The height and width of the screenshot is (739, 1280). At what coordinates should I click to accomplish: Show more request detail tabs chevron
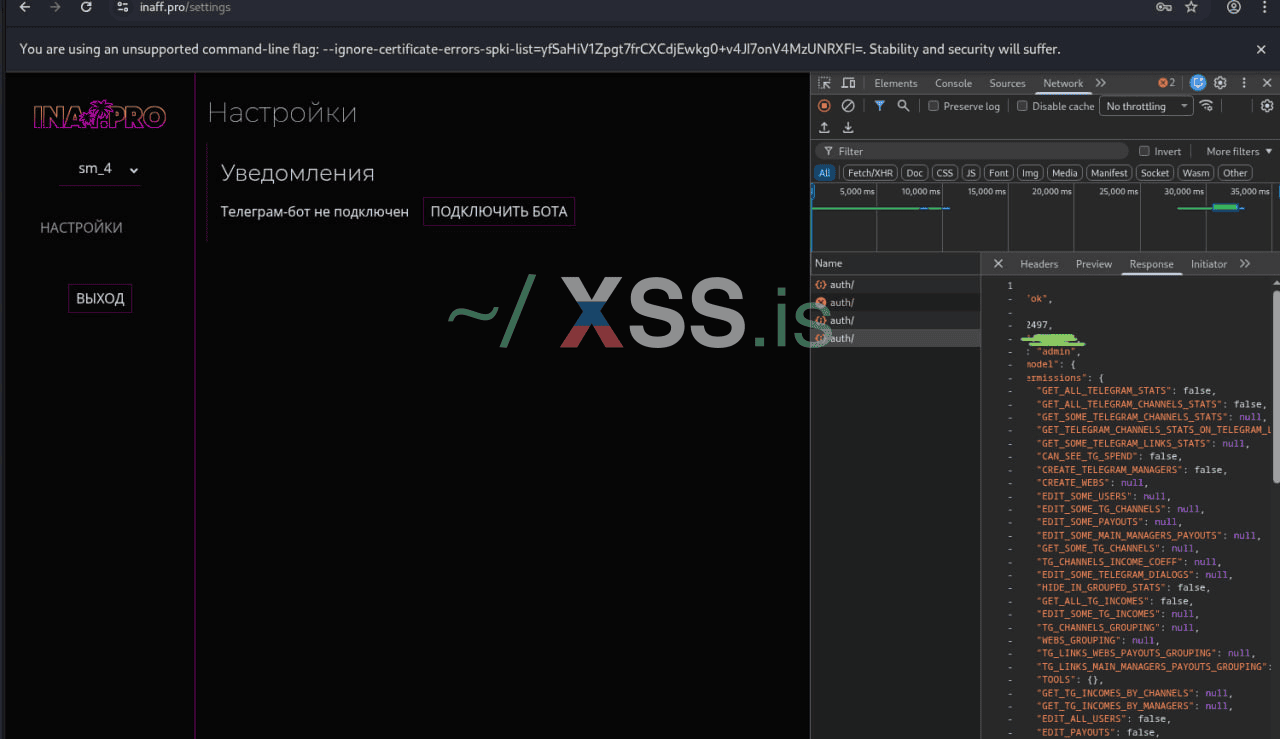(x=1245, y=264)
